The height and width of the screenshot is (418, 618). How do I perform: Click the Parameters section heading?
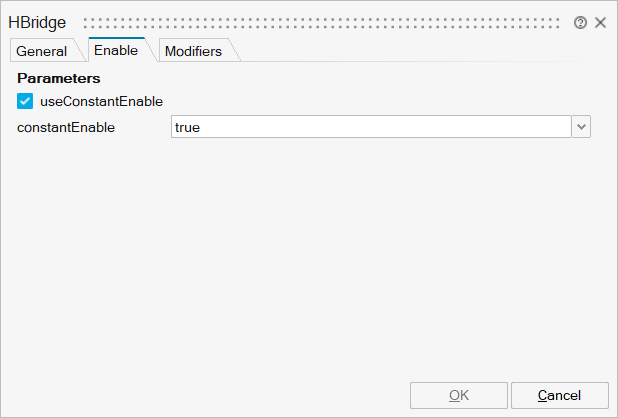[x=59, y=77]
